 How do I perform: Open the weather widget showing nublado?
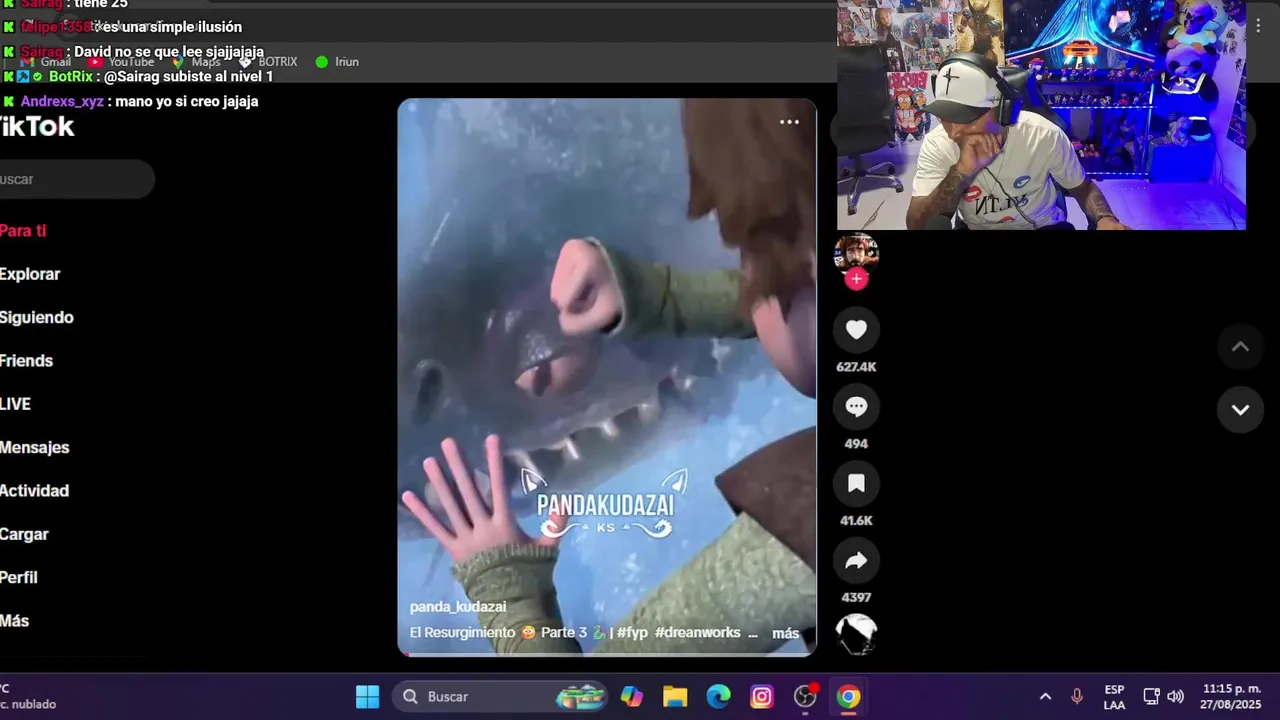point(28,696)
